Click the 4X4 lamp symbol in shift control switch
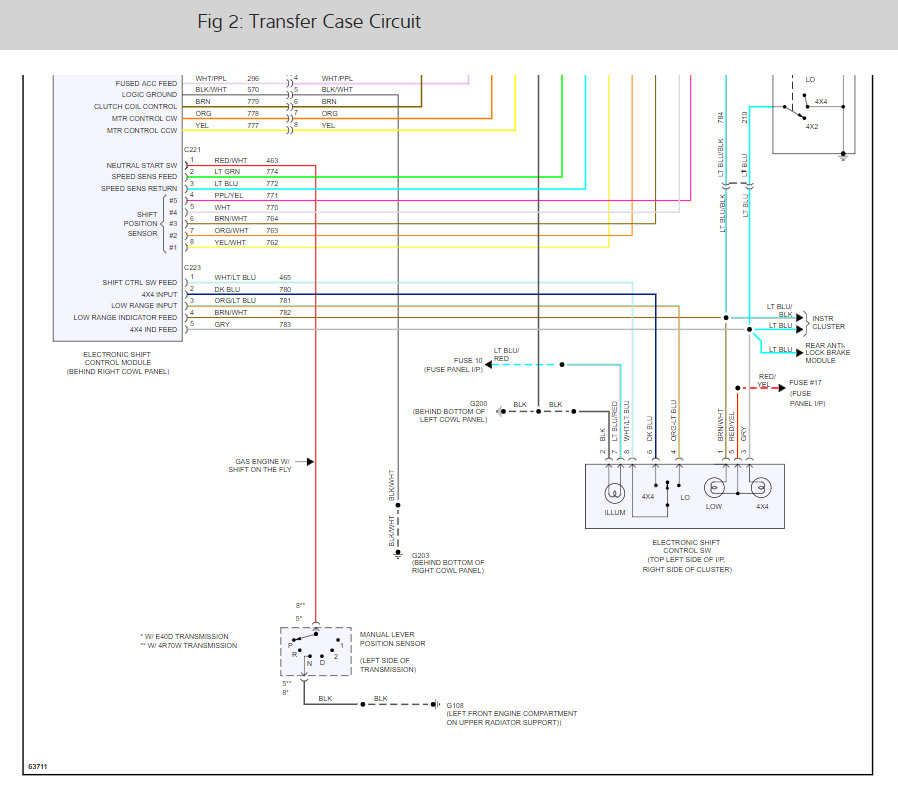898x801 pixels. click(760, 487)
